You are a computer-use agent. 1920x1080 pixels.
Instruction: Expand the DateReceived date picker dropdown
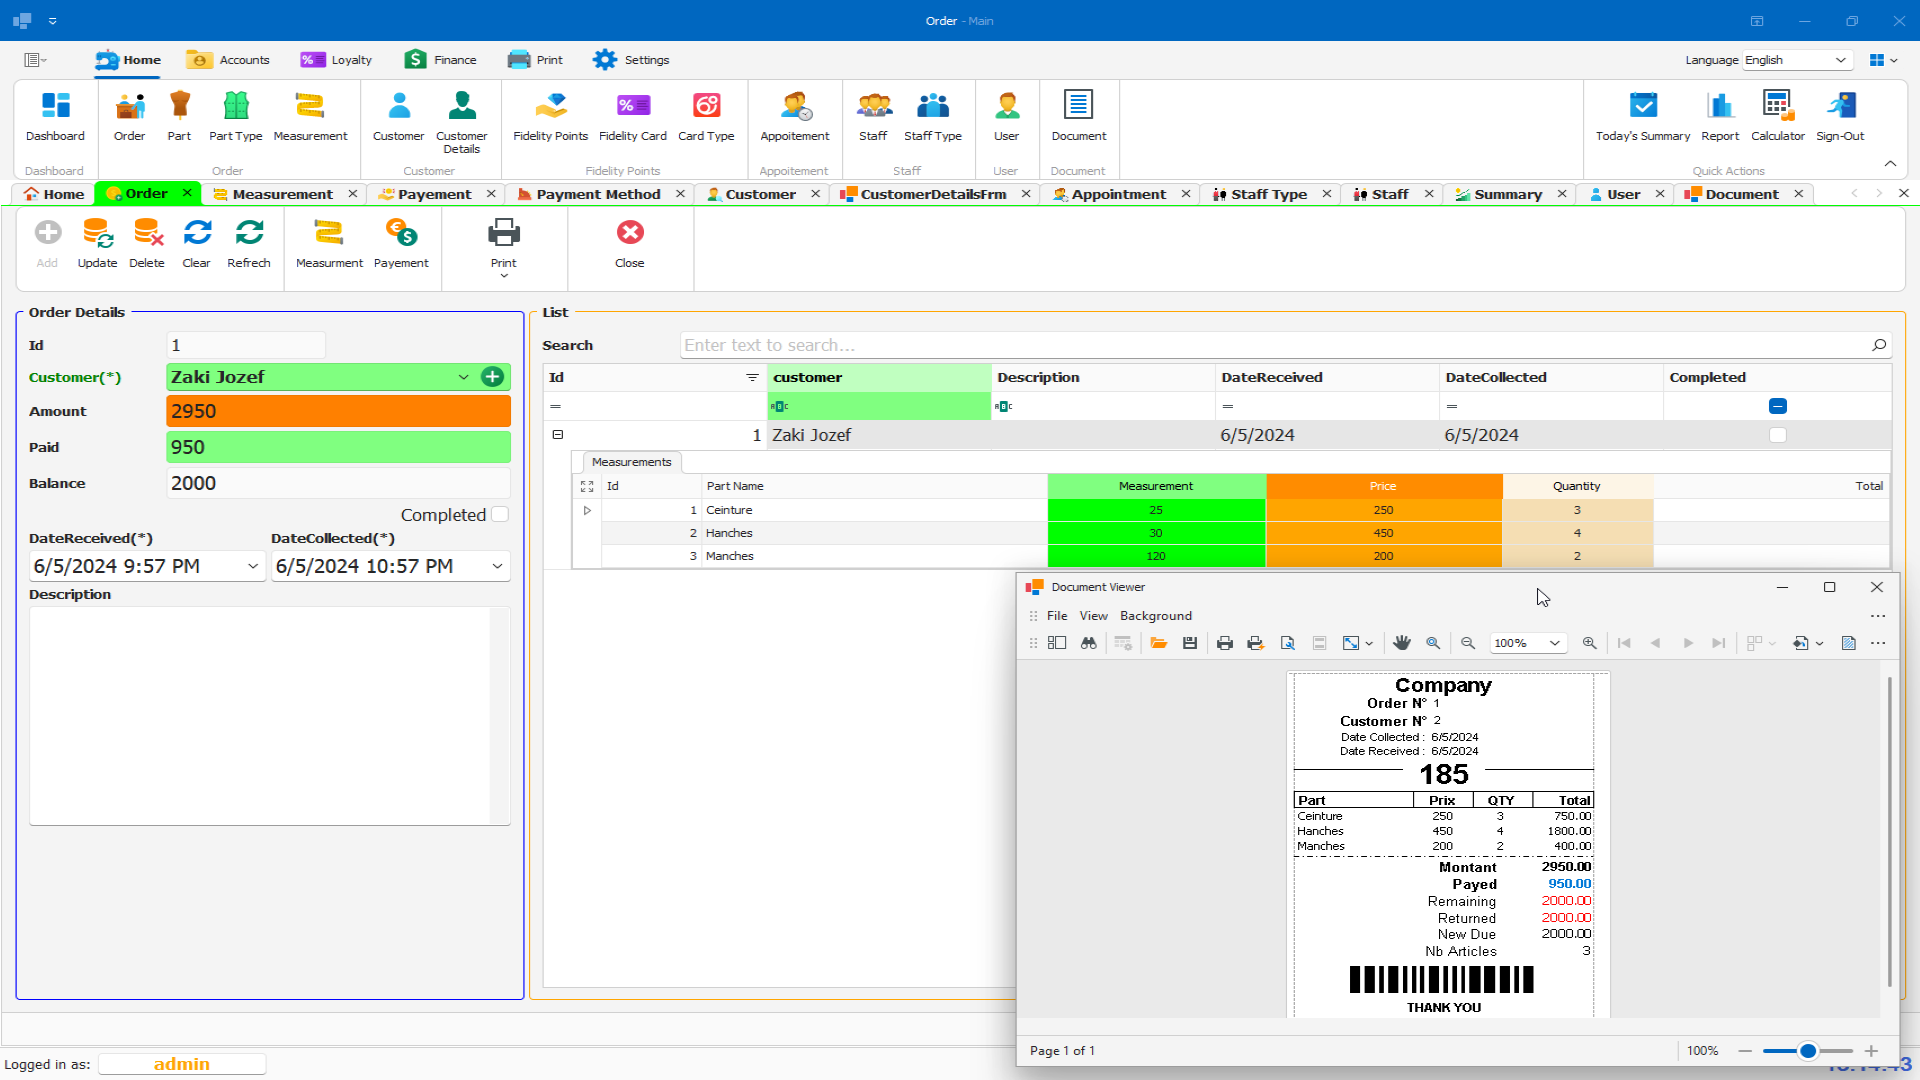tap(253, 566)
